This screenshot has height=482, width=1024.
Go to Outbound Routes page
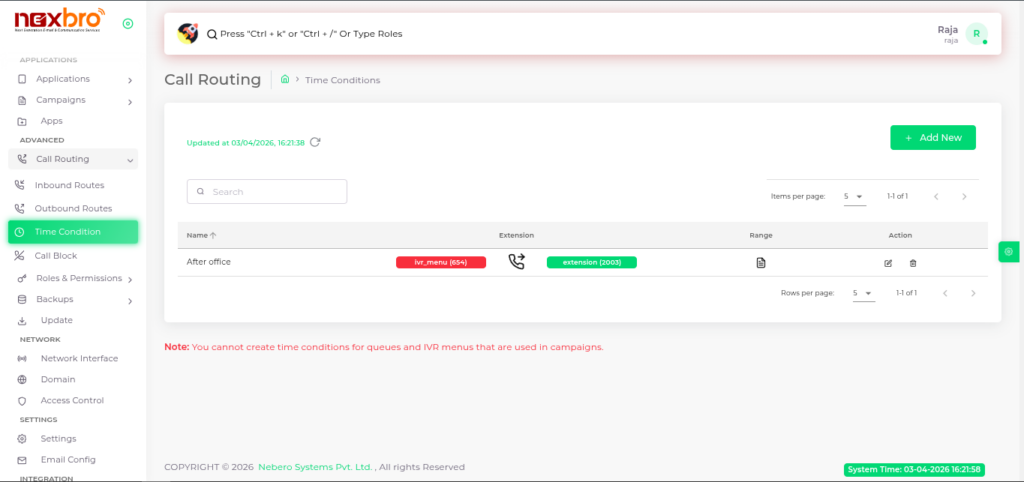point(73,208)
